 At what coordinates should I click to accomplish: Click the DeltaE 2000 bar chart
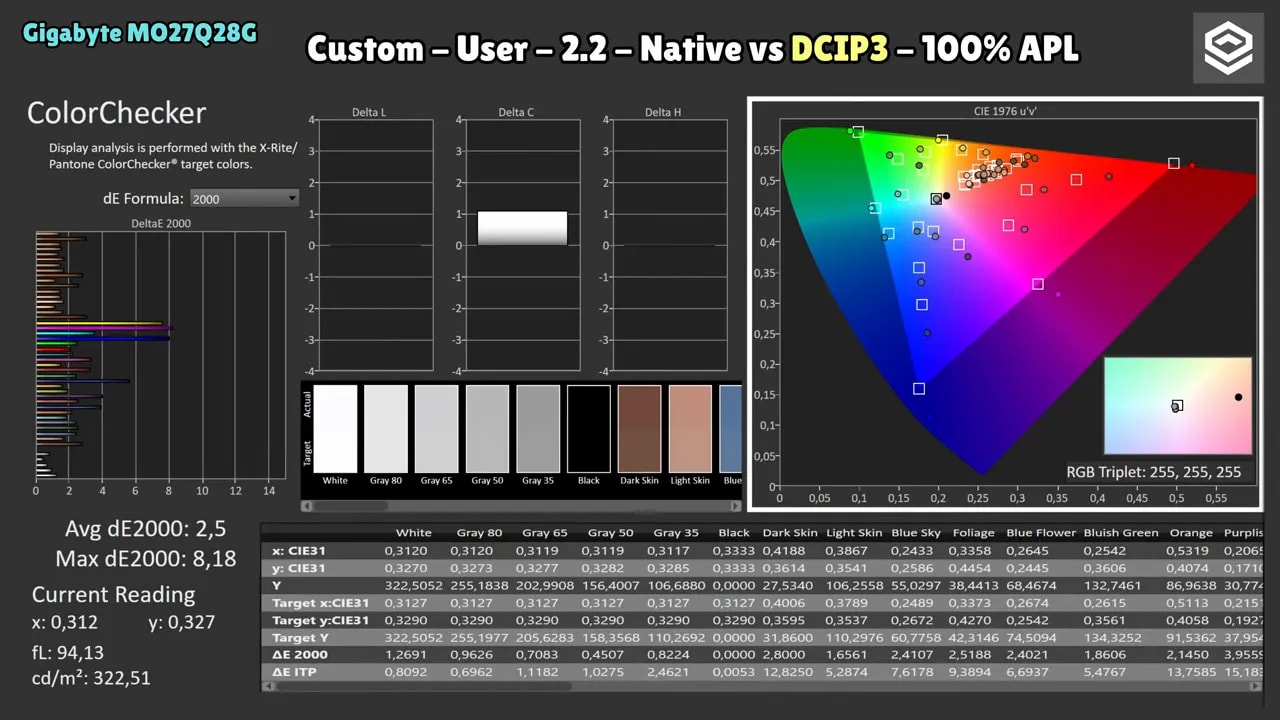pos(160,355)
